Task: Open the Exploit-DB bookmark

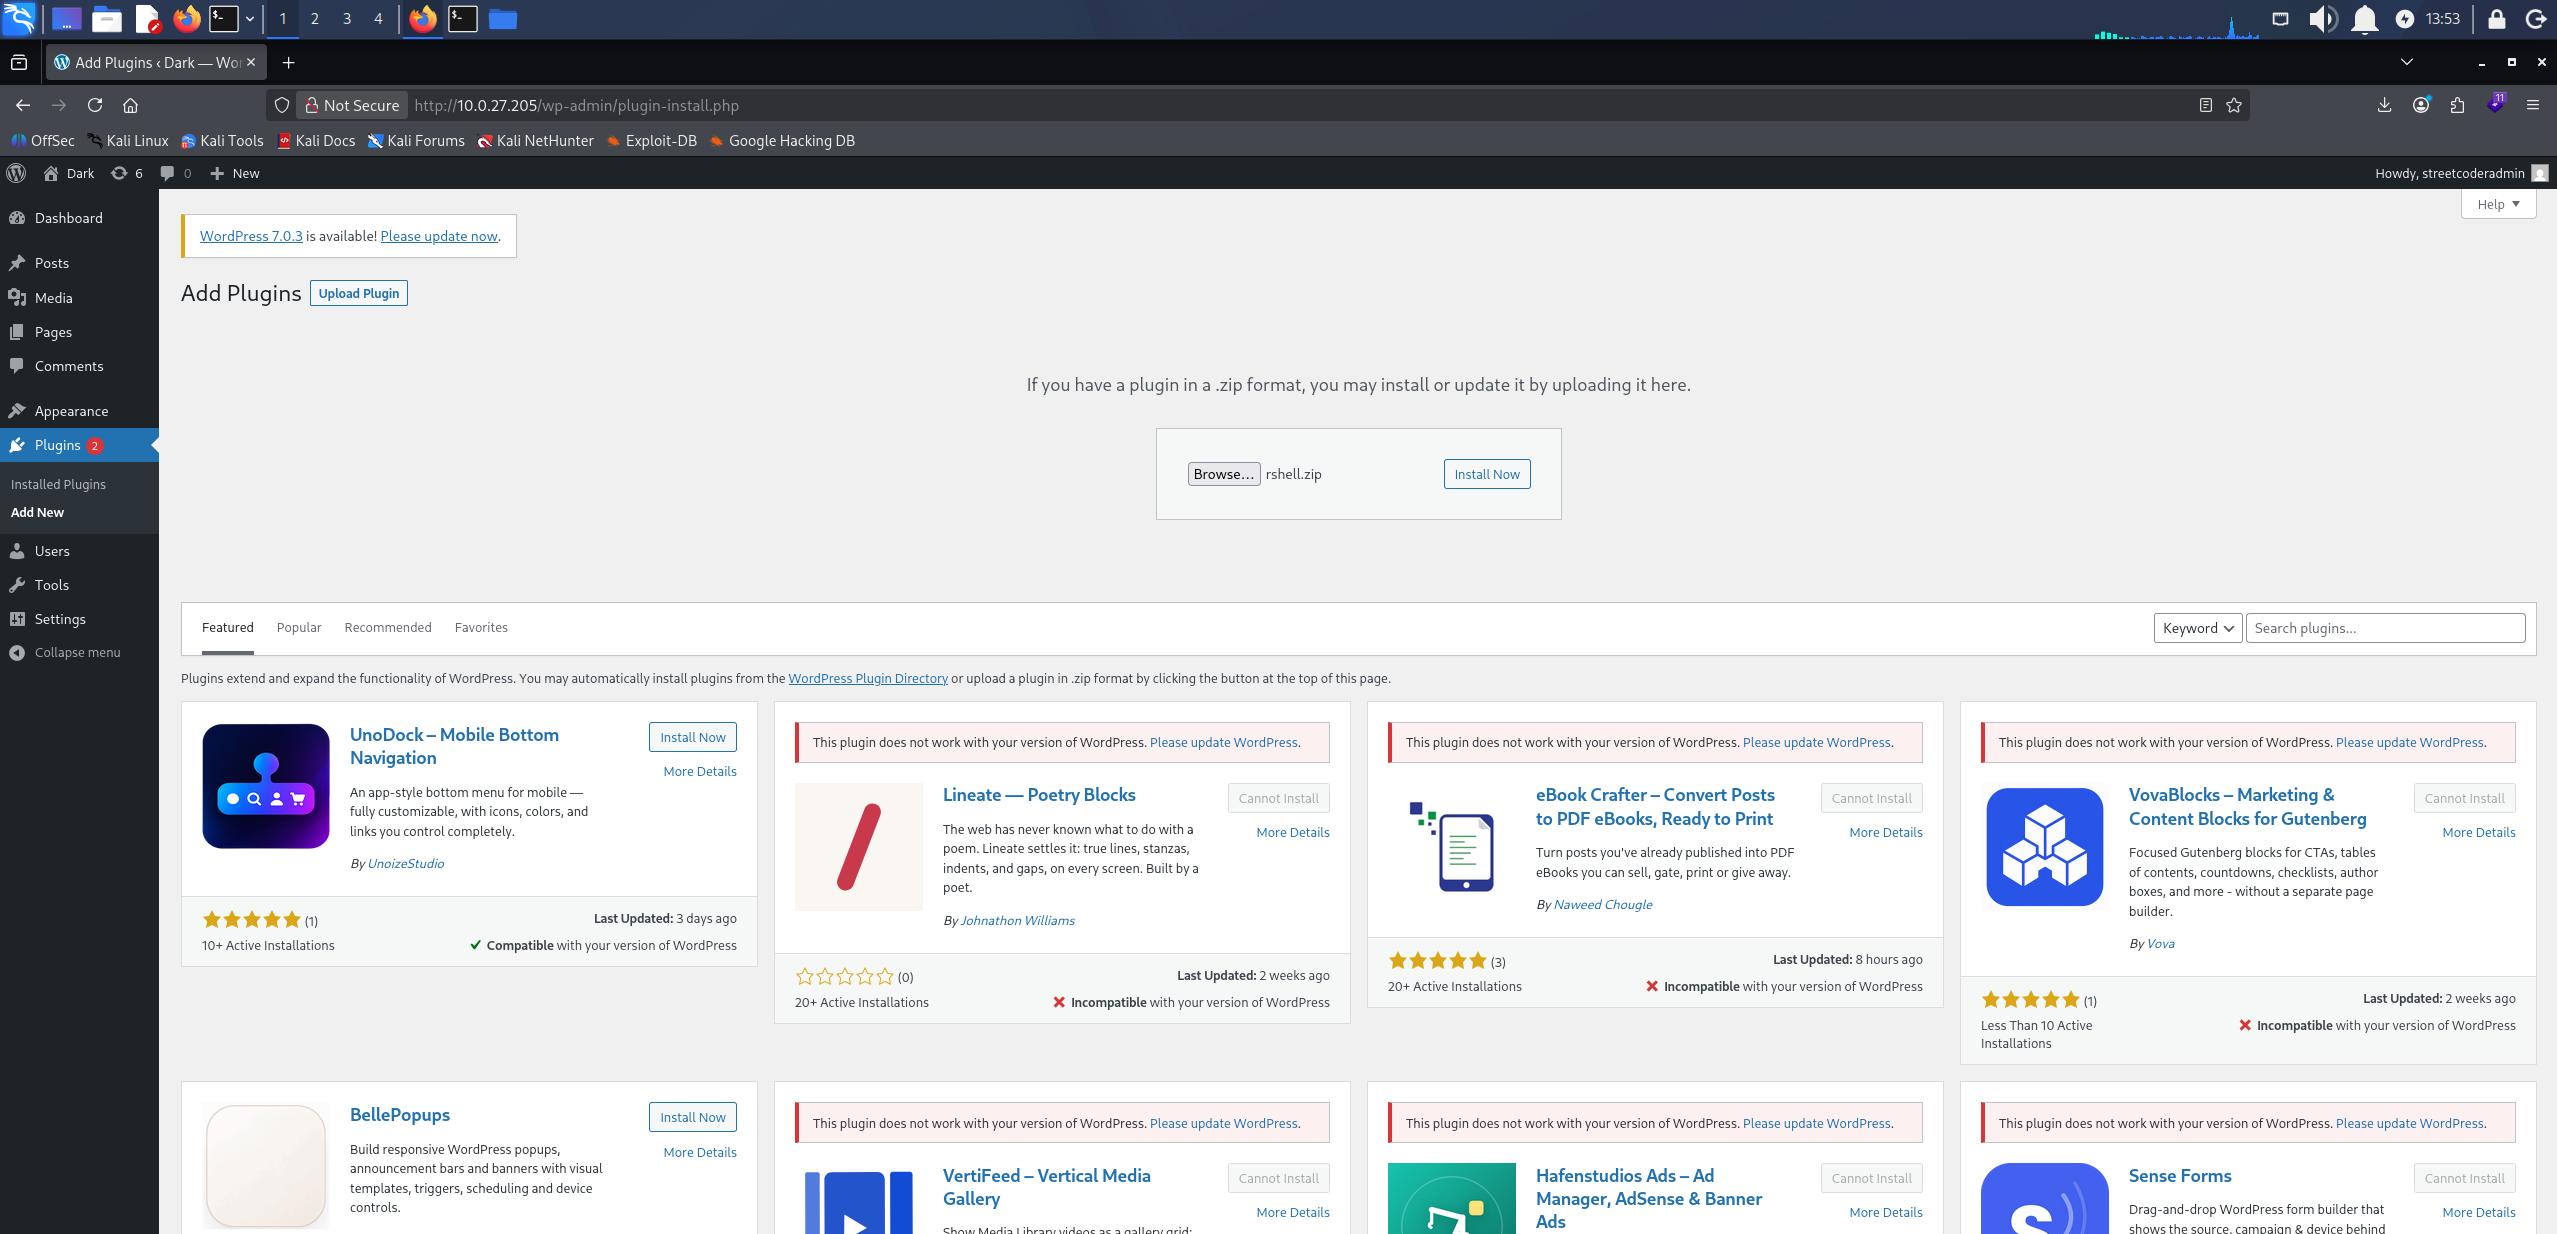Action: (651, 141)
